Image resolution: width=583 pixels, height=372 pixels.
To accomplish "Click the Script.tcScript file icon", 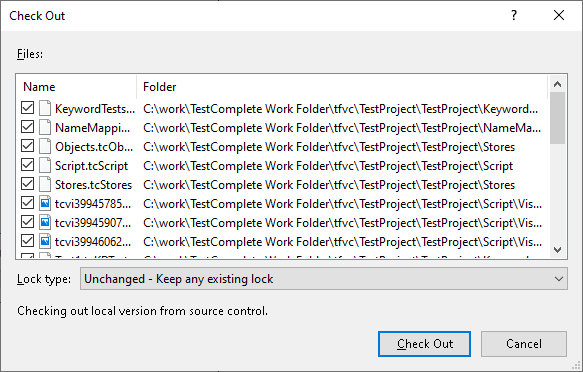I will [x=45, y=165].
